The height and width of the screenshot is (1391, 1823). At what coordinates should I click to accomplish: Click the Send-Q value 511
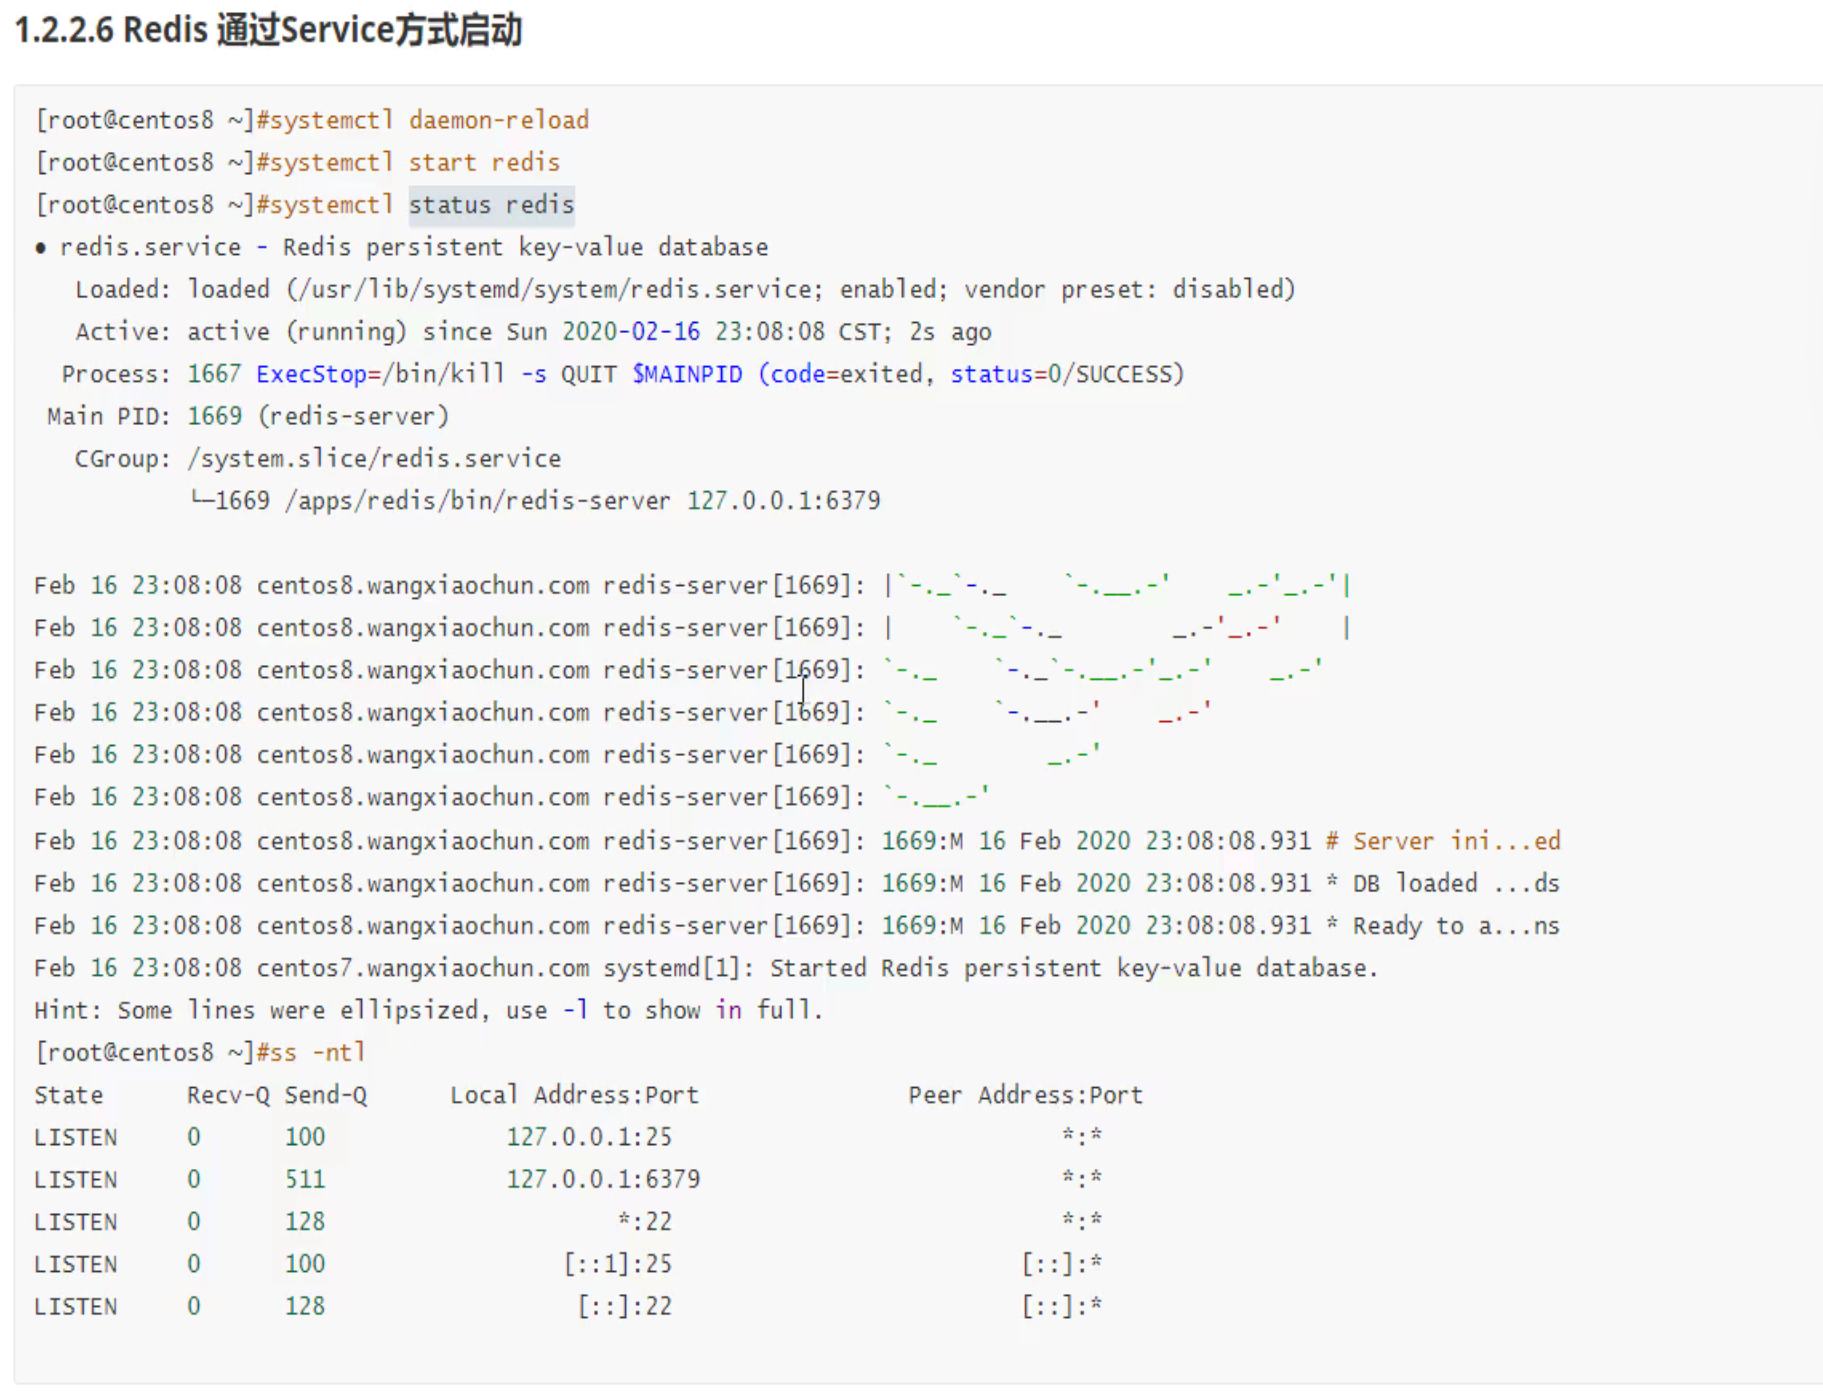pos(305,1179)
